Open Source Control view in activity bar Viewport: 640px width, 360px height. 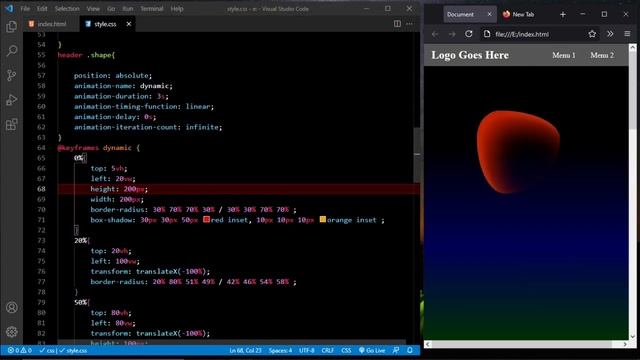click(11, 76)
